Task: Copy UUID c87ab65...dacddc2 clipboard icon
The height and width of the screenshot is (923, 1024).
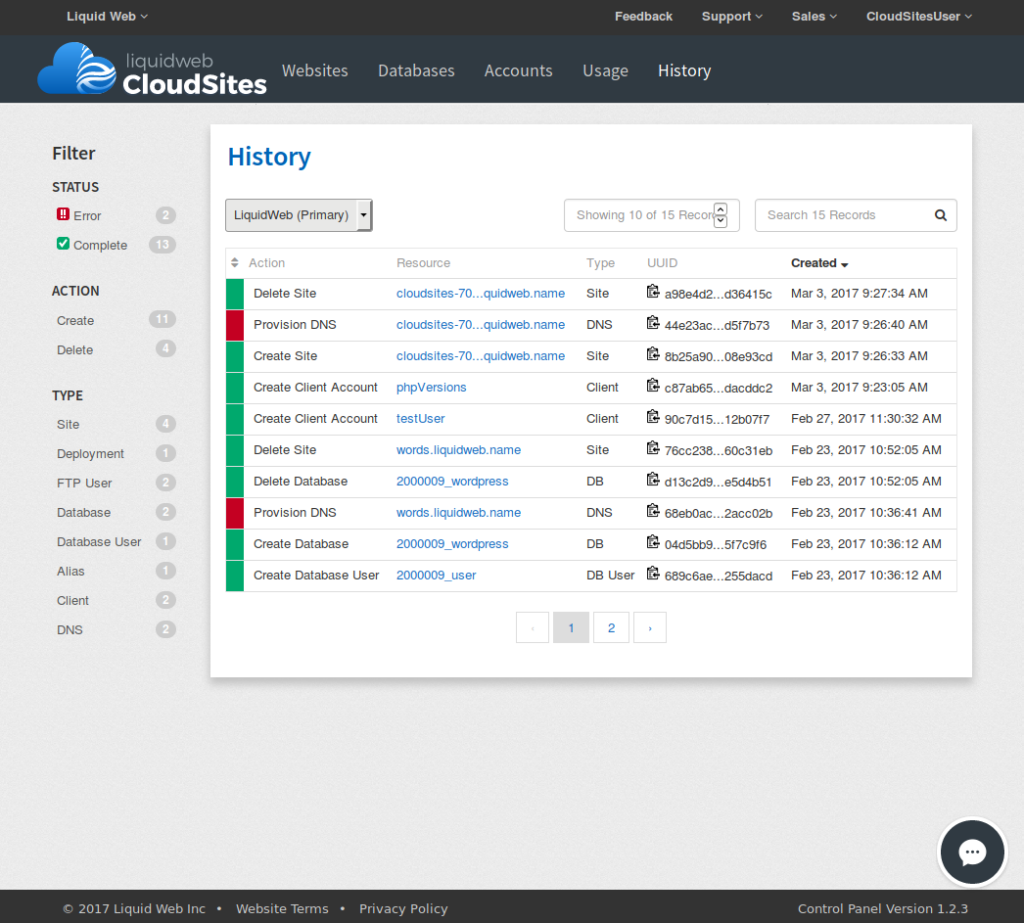Action: click(652, 385)
